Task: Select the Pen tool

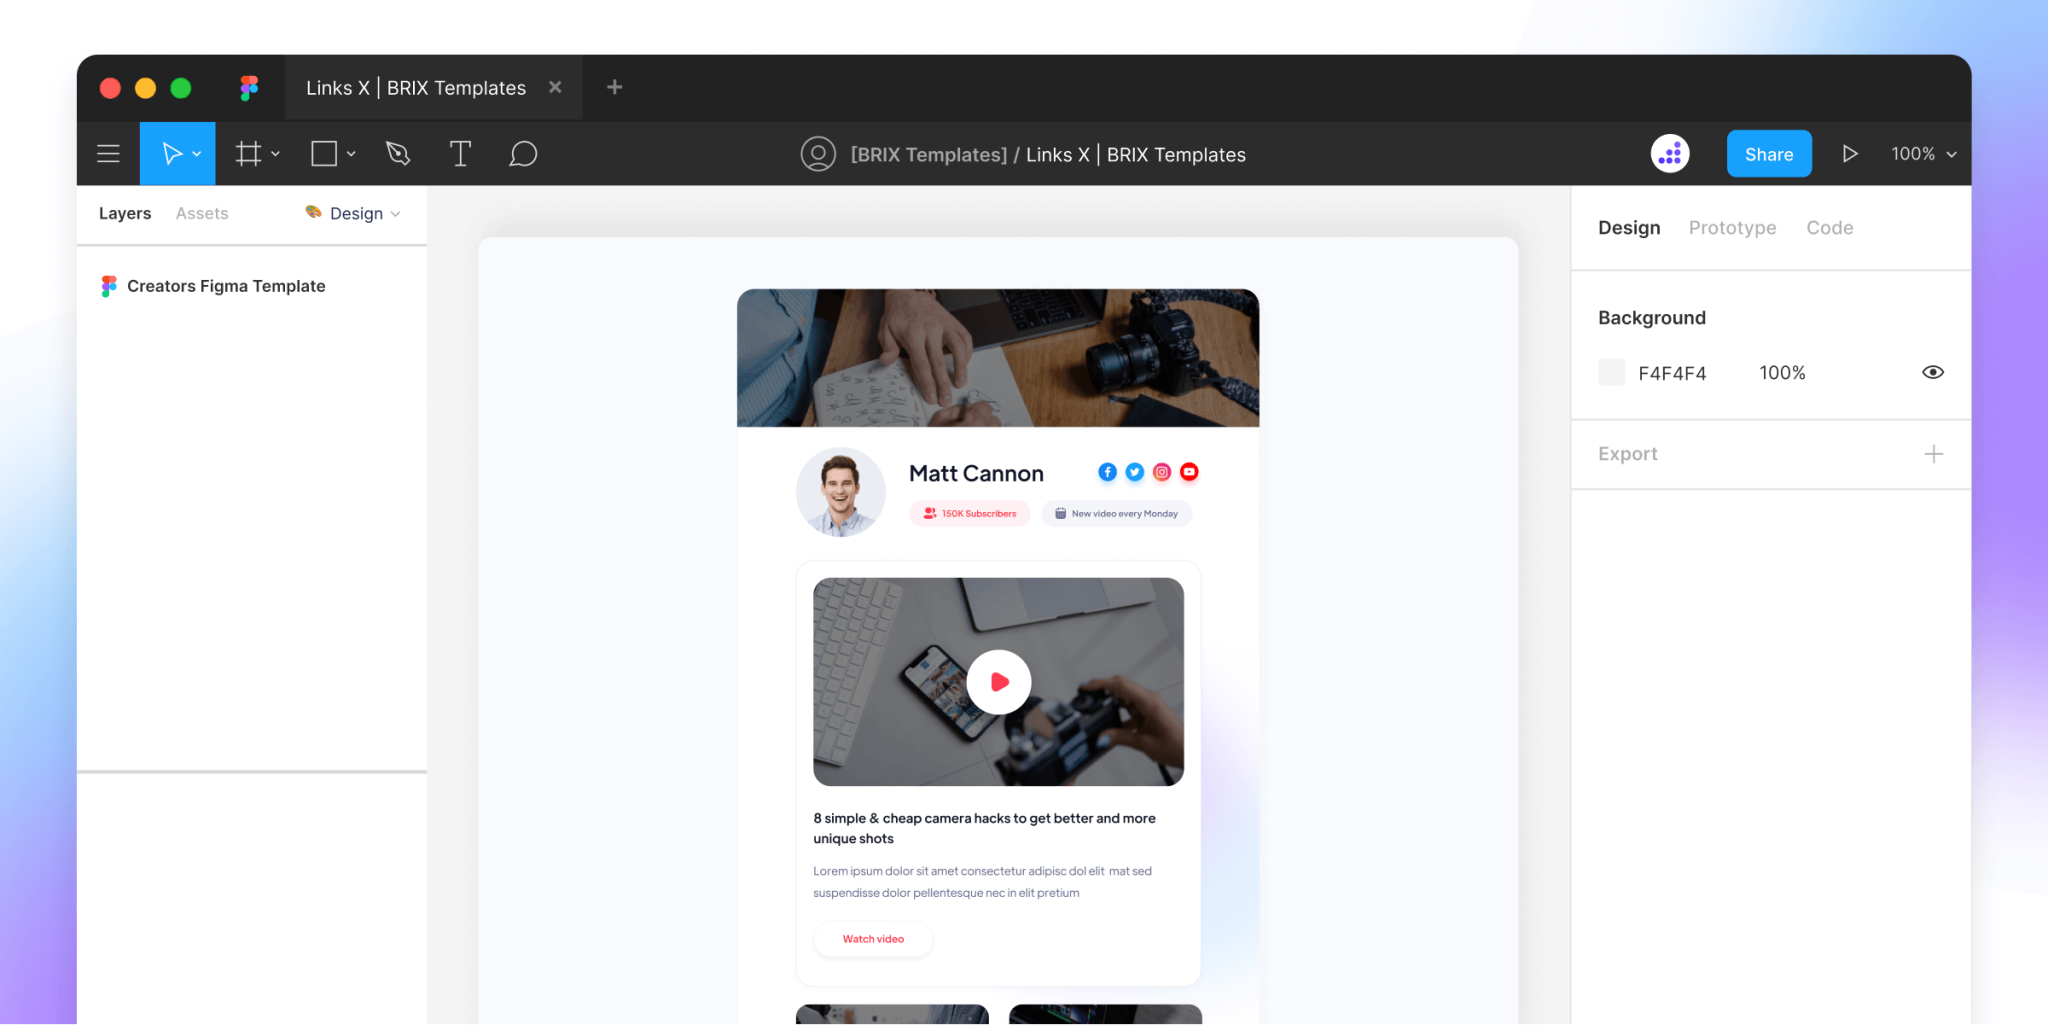Action: (x=397, y=153)
